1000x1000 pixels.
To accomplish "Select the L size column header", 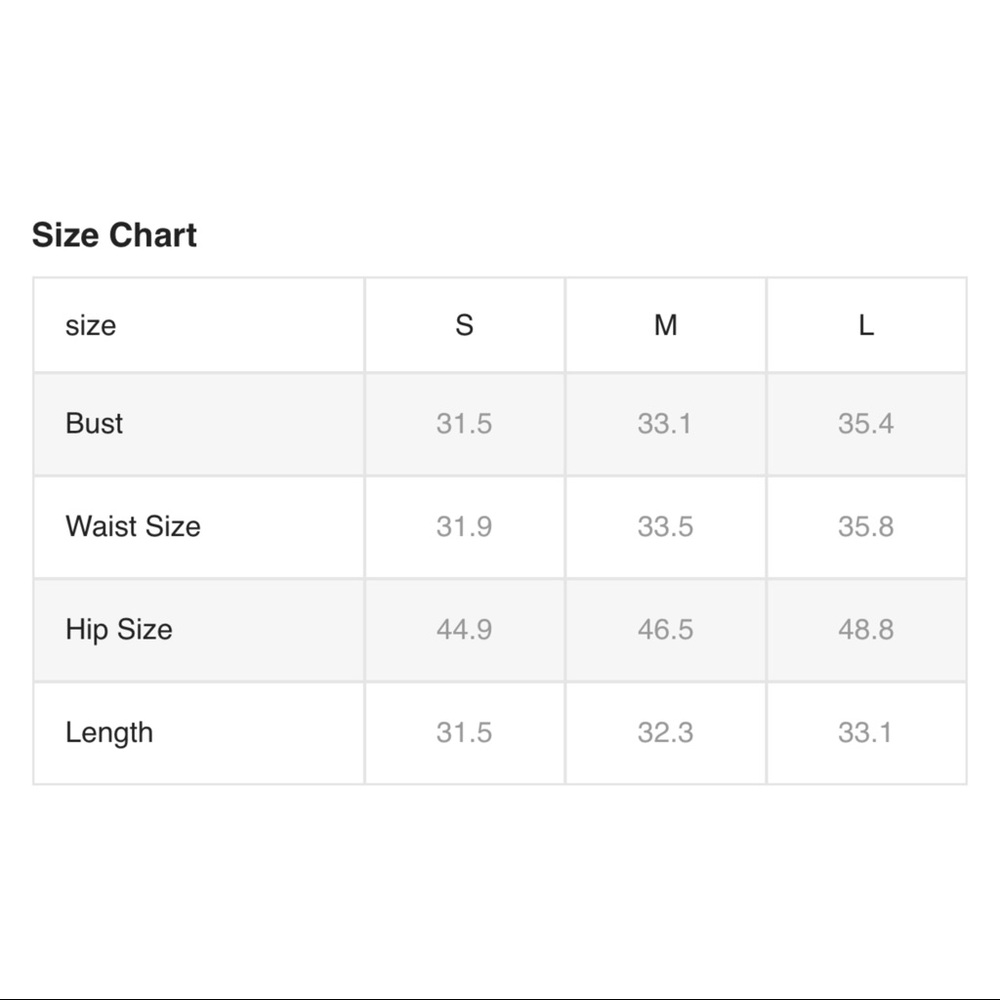I will coord(866,325).
